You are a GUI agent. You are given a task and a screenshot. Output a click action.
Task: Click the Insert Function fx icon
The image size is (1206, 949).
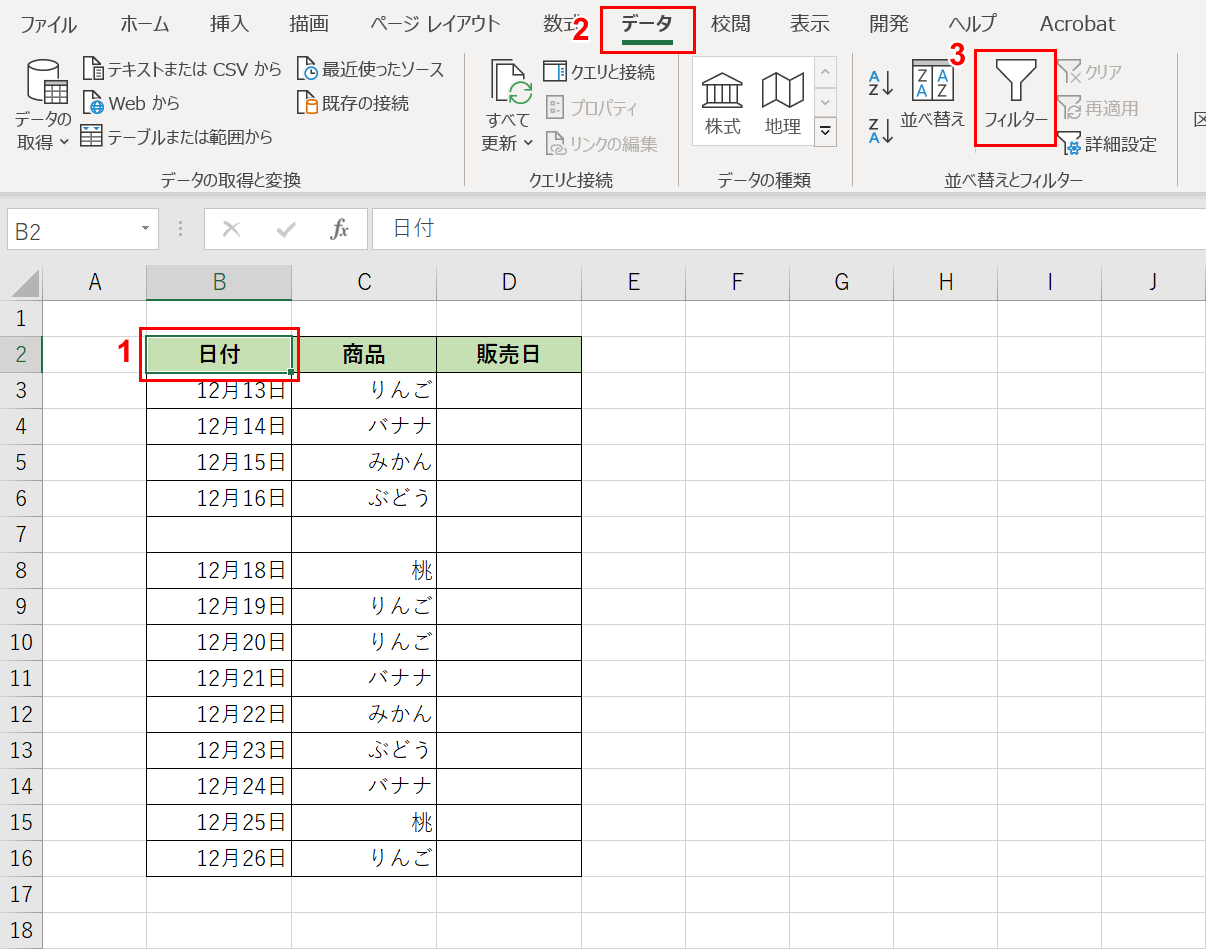[340, 230]
